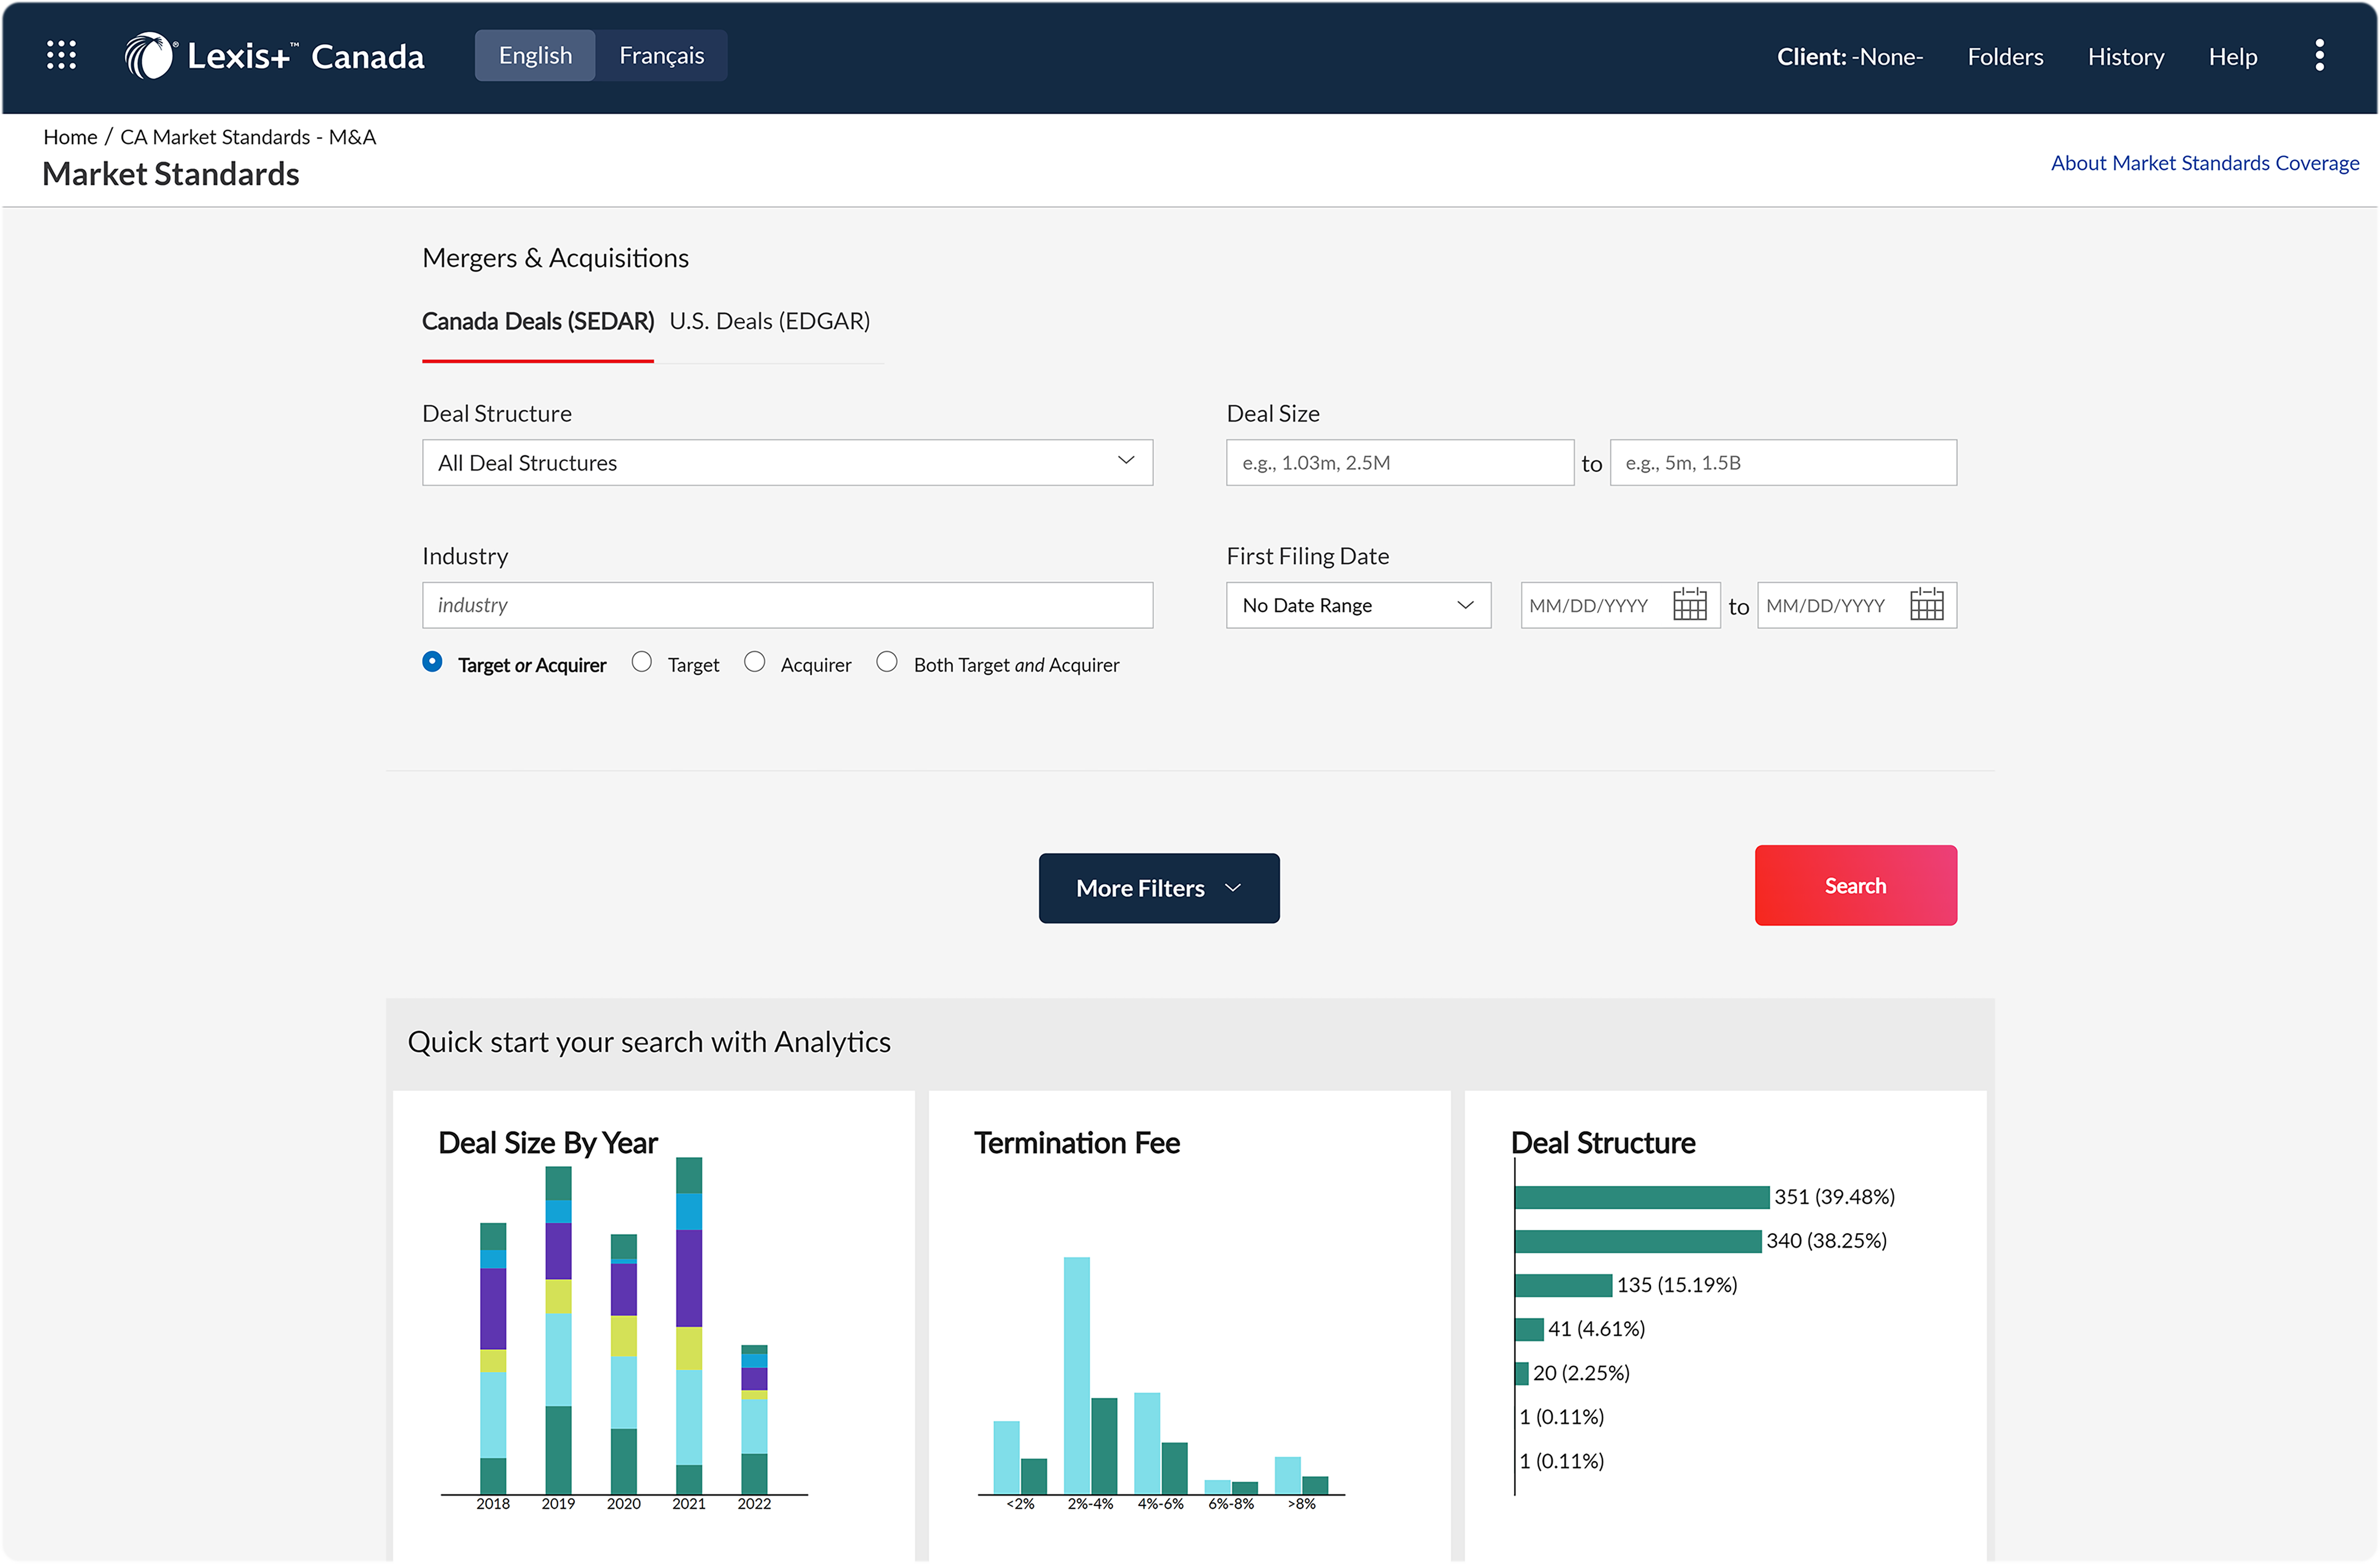Switch language to Français
2380x1564 pixels.
point(661,56)
